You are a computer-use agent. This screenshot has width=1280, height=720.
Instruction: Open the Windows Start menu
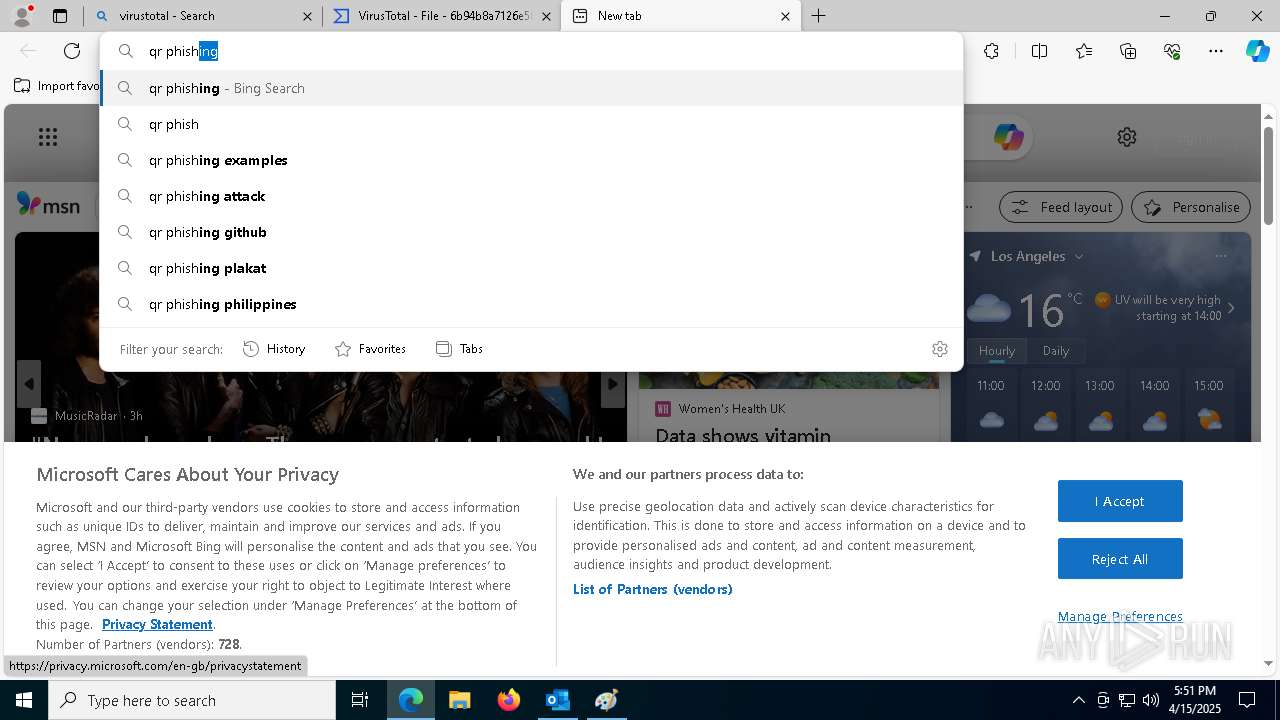[x=23, y=700]
